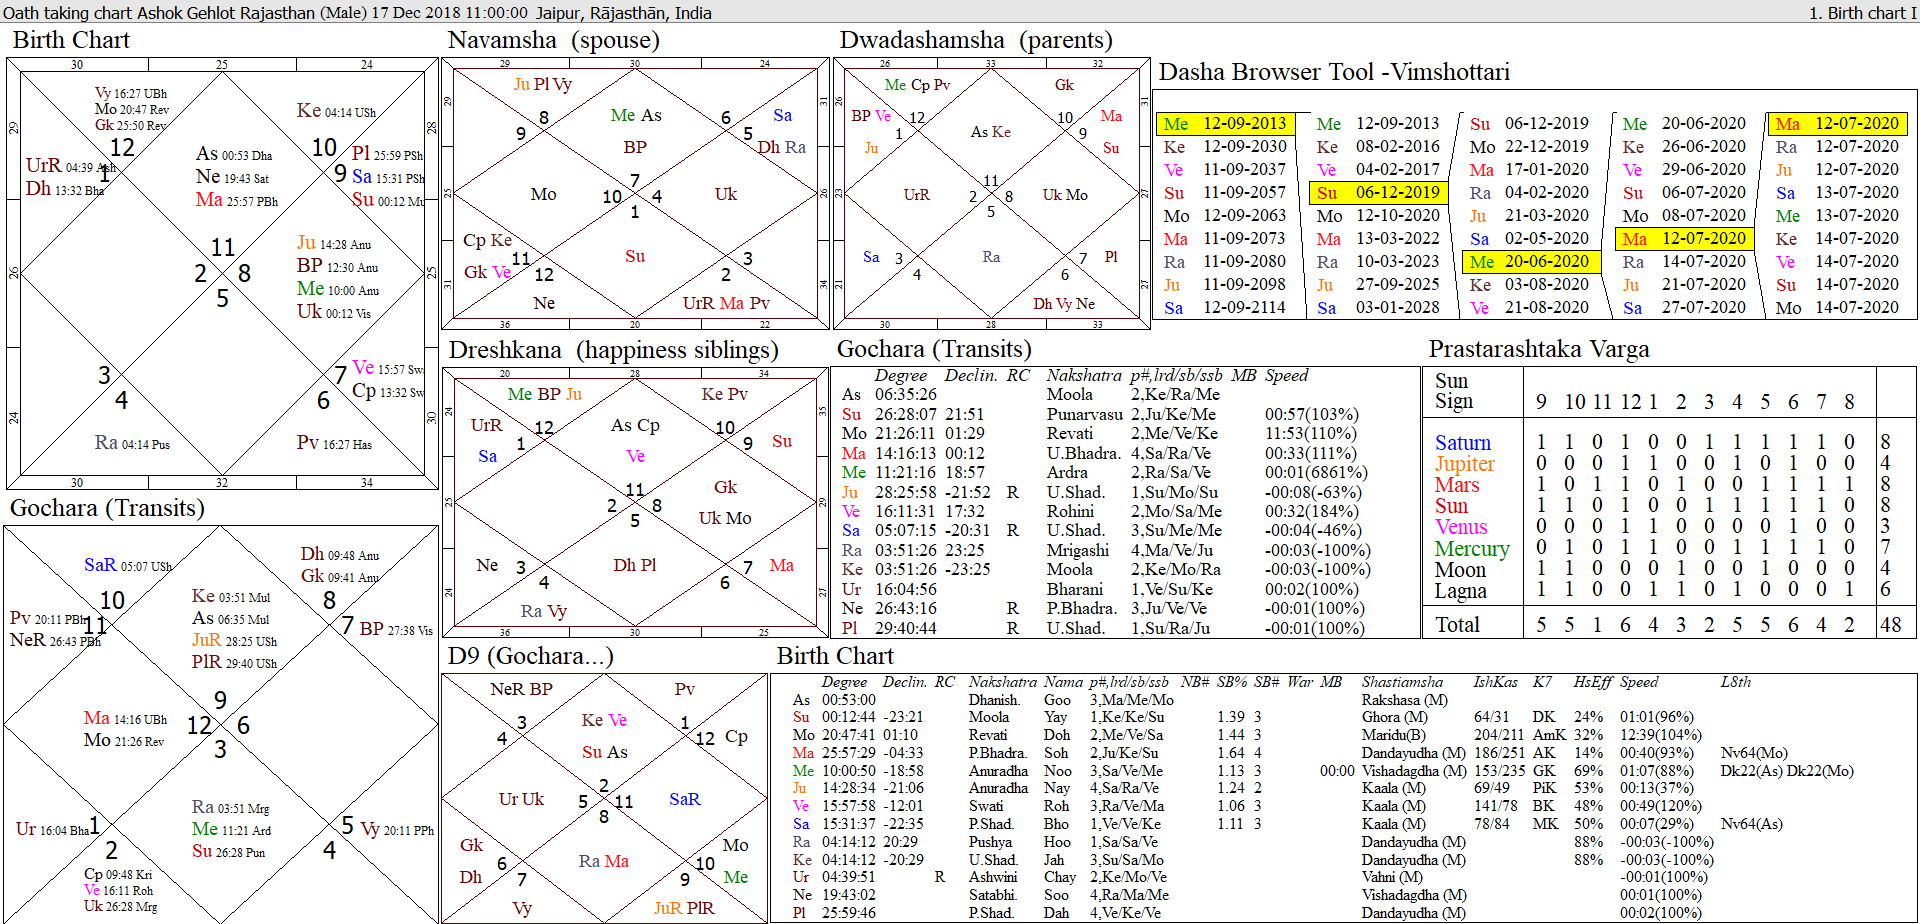This screenshot has width=1920, height=924.
Task: Select the 1. Birth chart I label
Action: click(1862, 13)
